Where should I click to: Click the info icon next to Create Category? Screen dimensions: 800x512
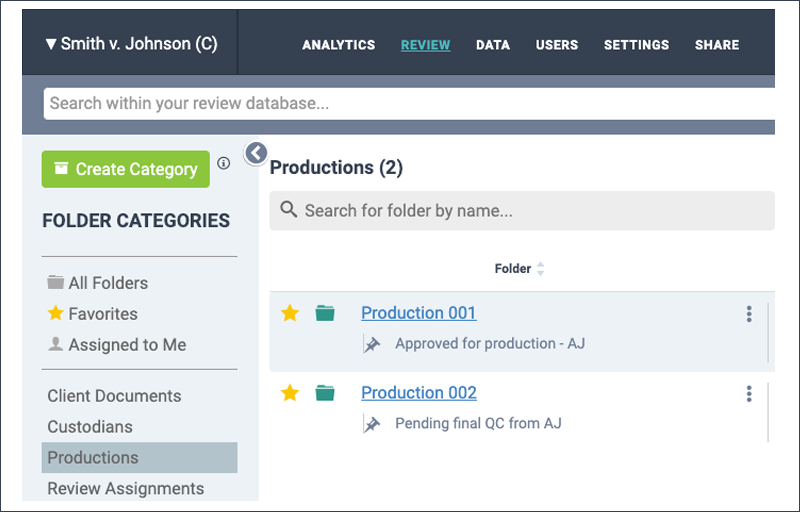coord(223,163)
